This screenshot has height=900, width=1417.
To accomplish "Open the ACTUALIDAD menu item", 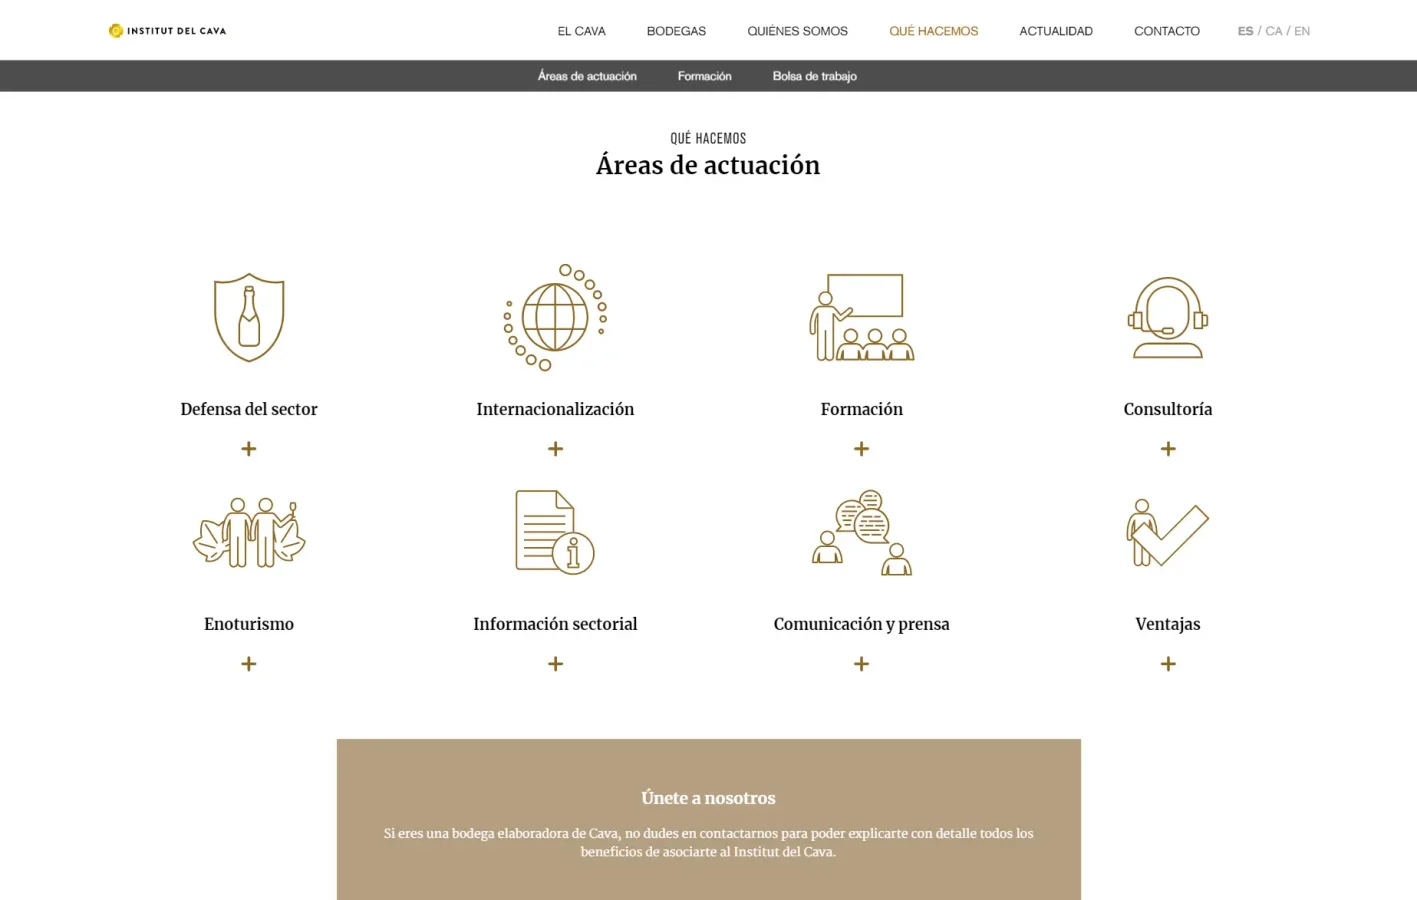I will point(1055,31).
